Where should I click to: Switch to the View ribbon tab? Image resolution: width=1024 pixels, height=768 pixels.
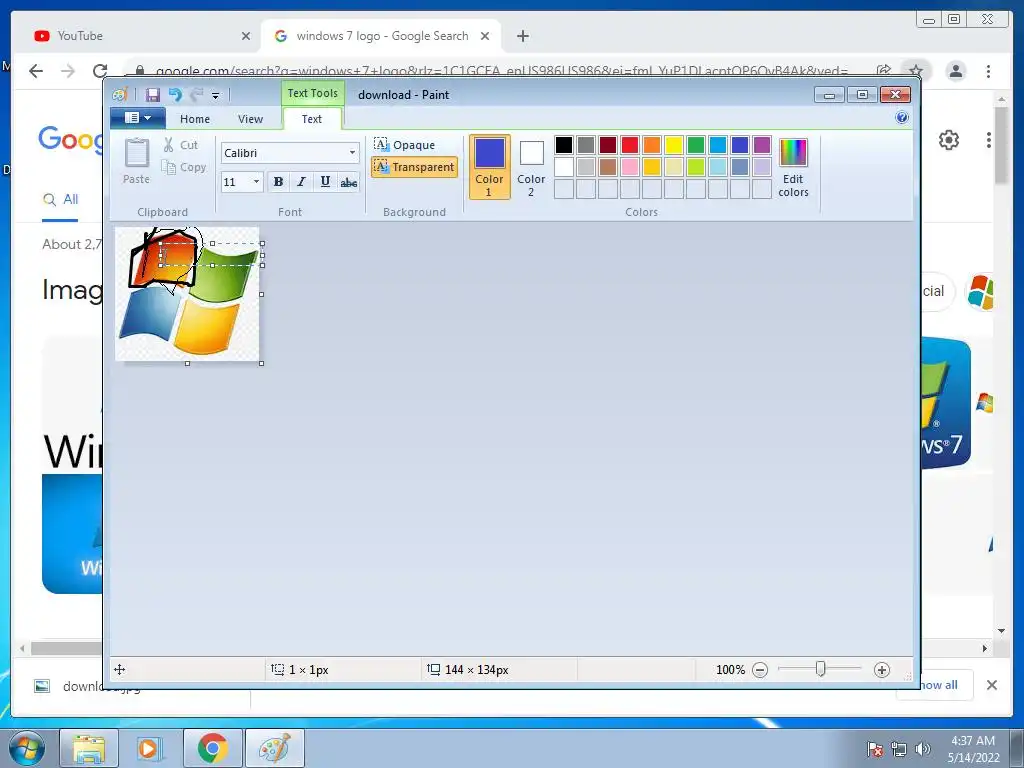tap(250, 119)
